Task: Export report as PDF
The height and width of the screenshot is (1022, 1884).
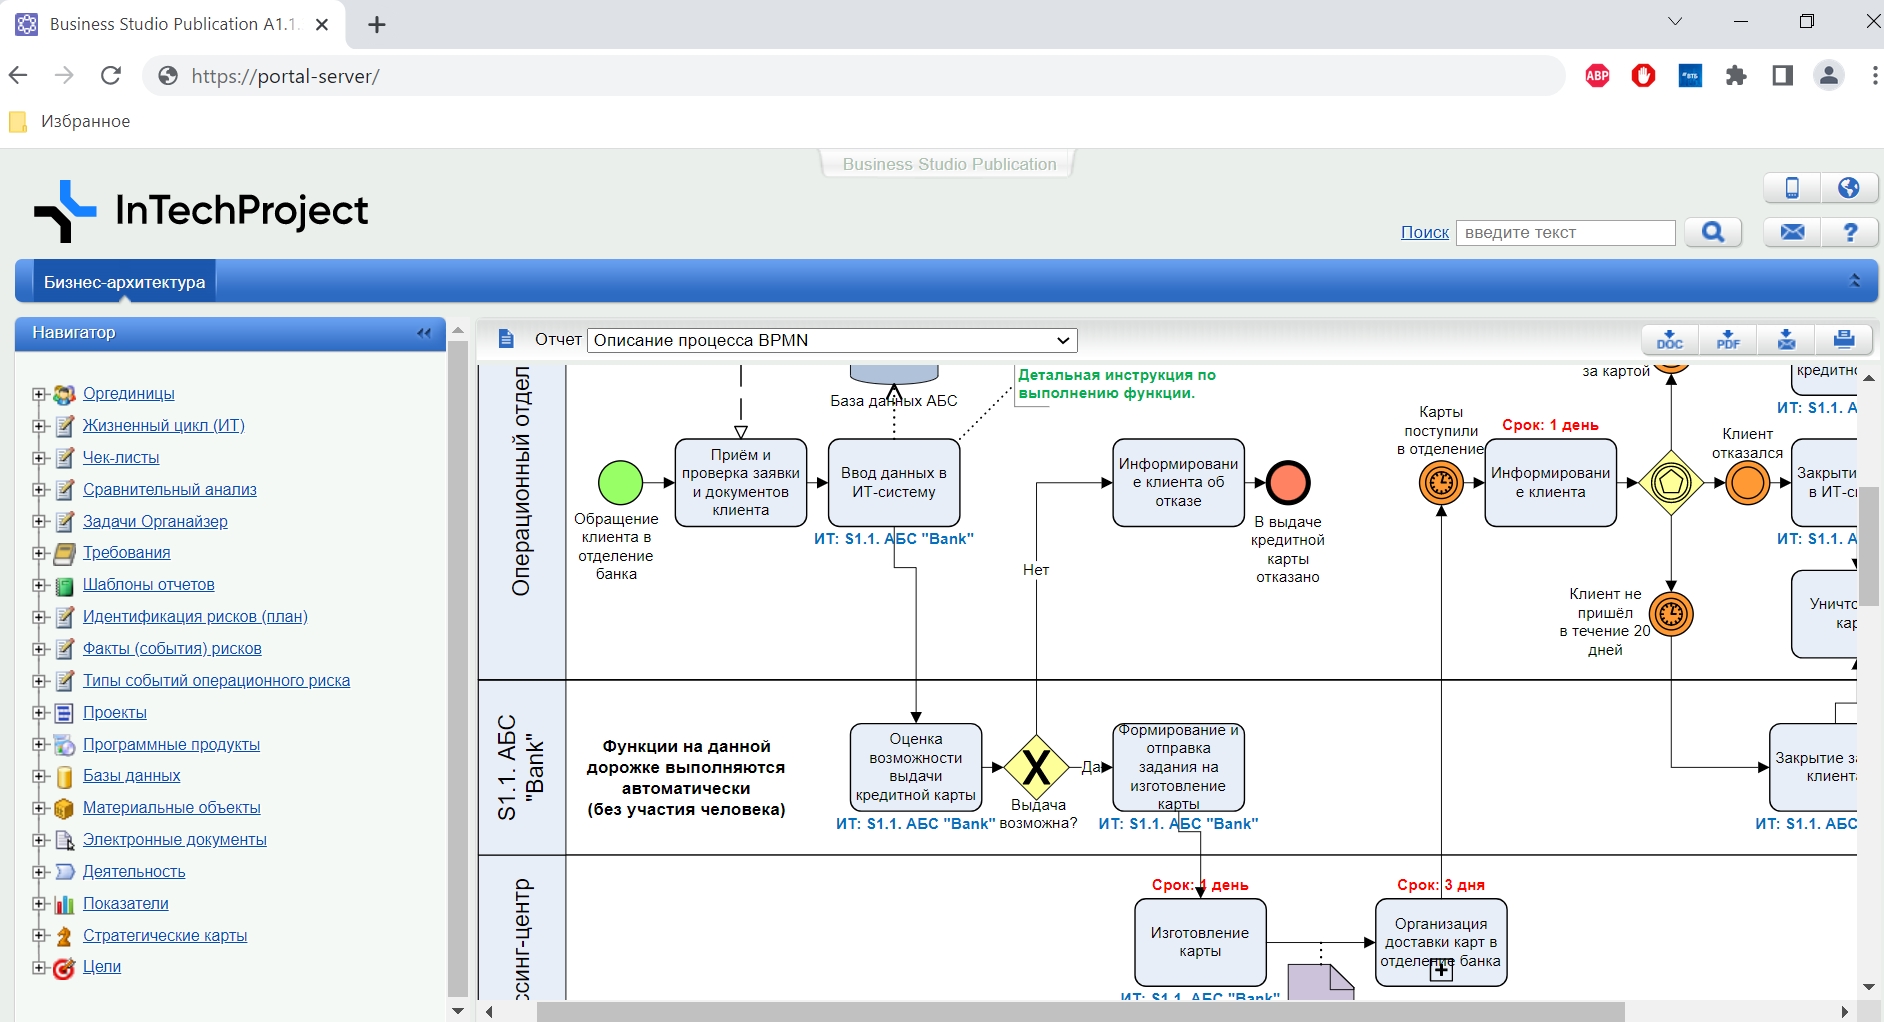Action: 1728,340
